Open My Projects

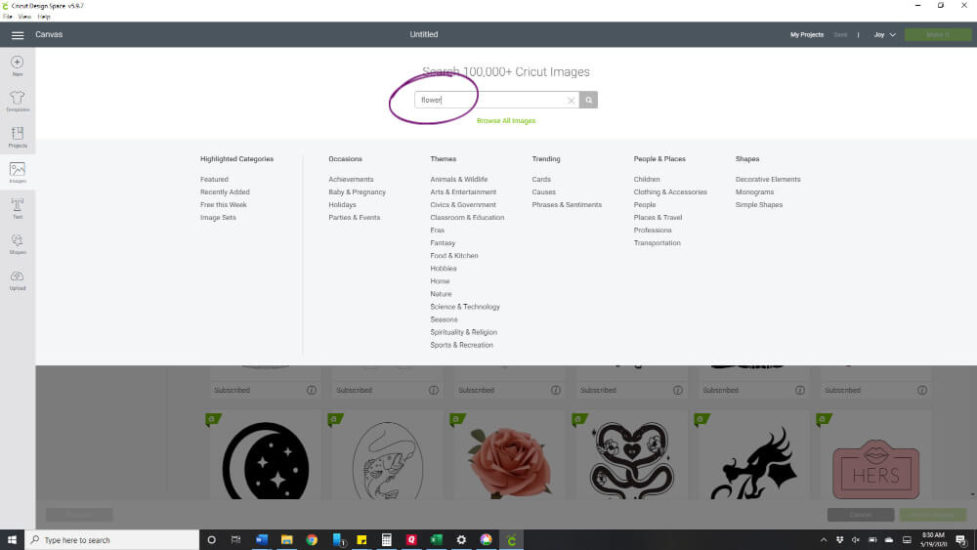807,35
